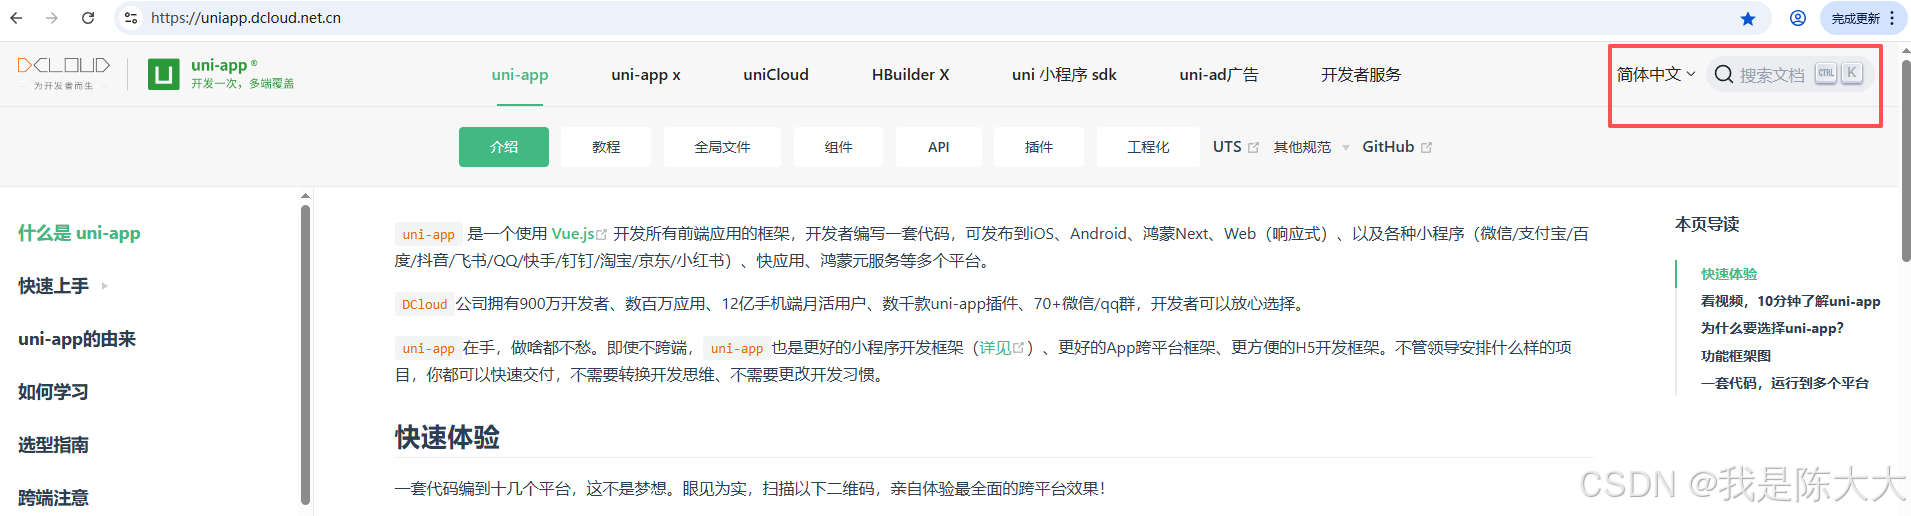This screenshot has width=1911, height=516.
Task: Open HBuilder X in top navigation
Action: (x=910, y=74)
